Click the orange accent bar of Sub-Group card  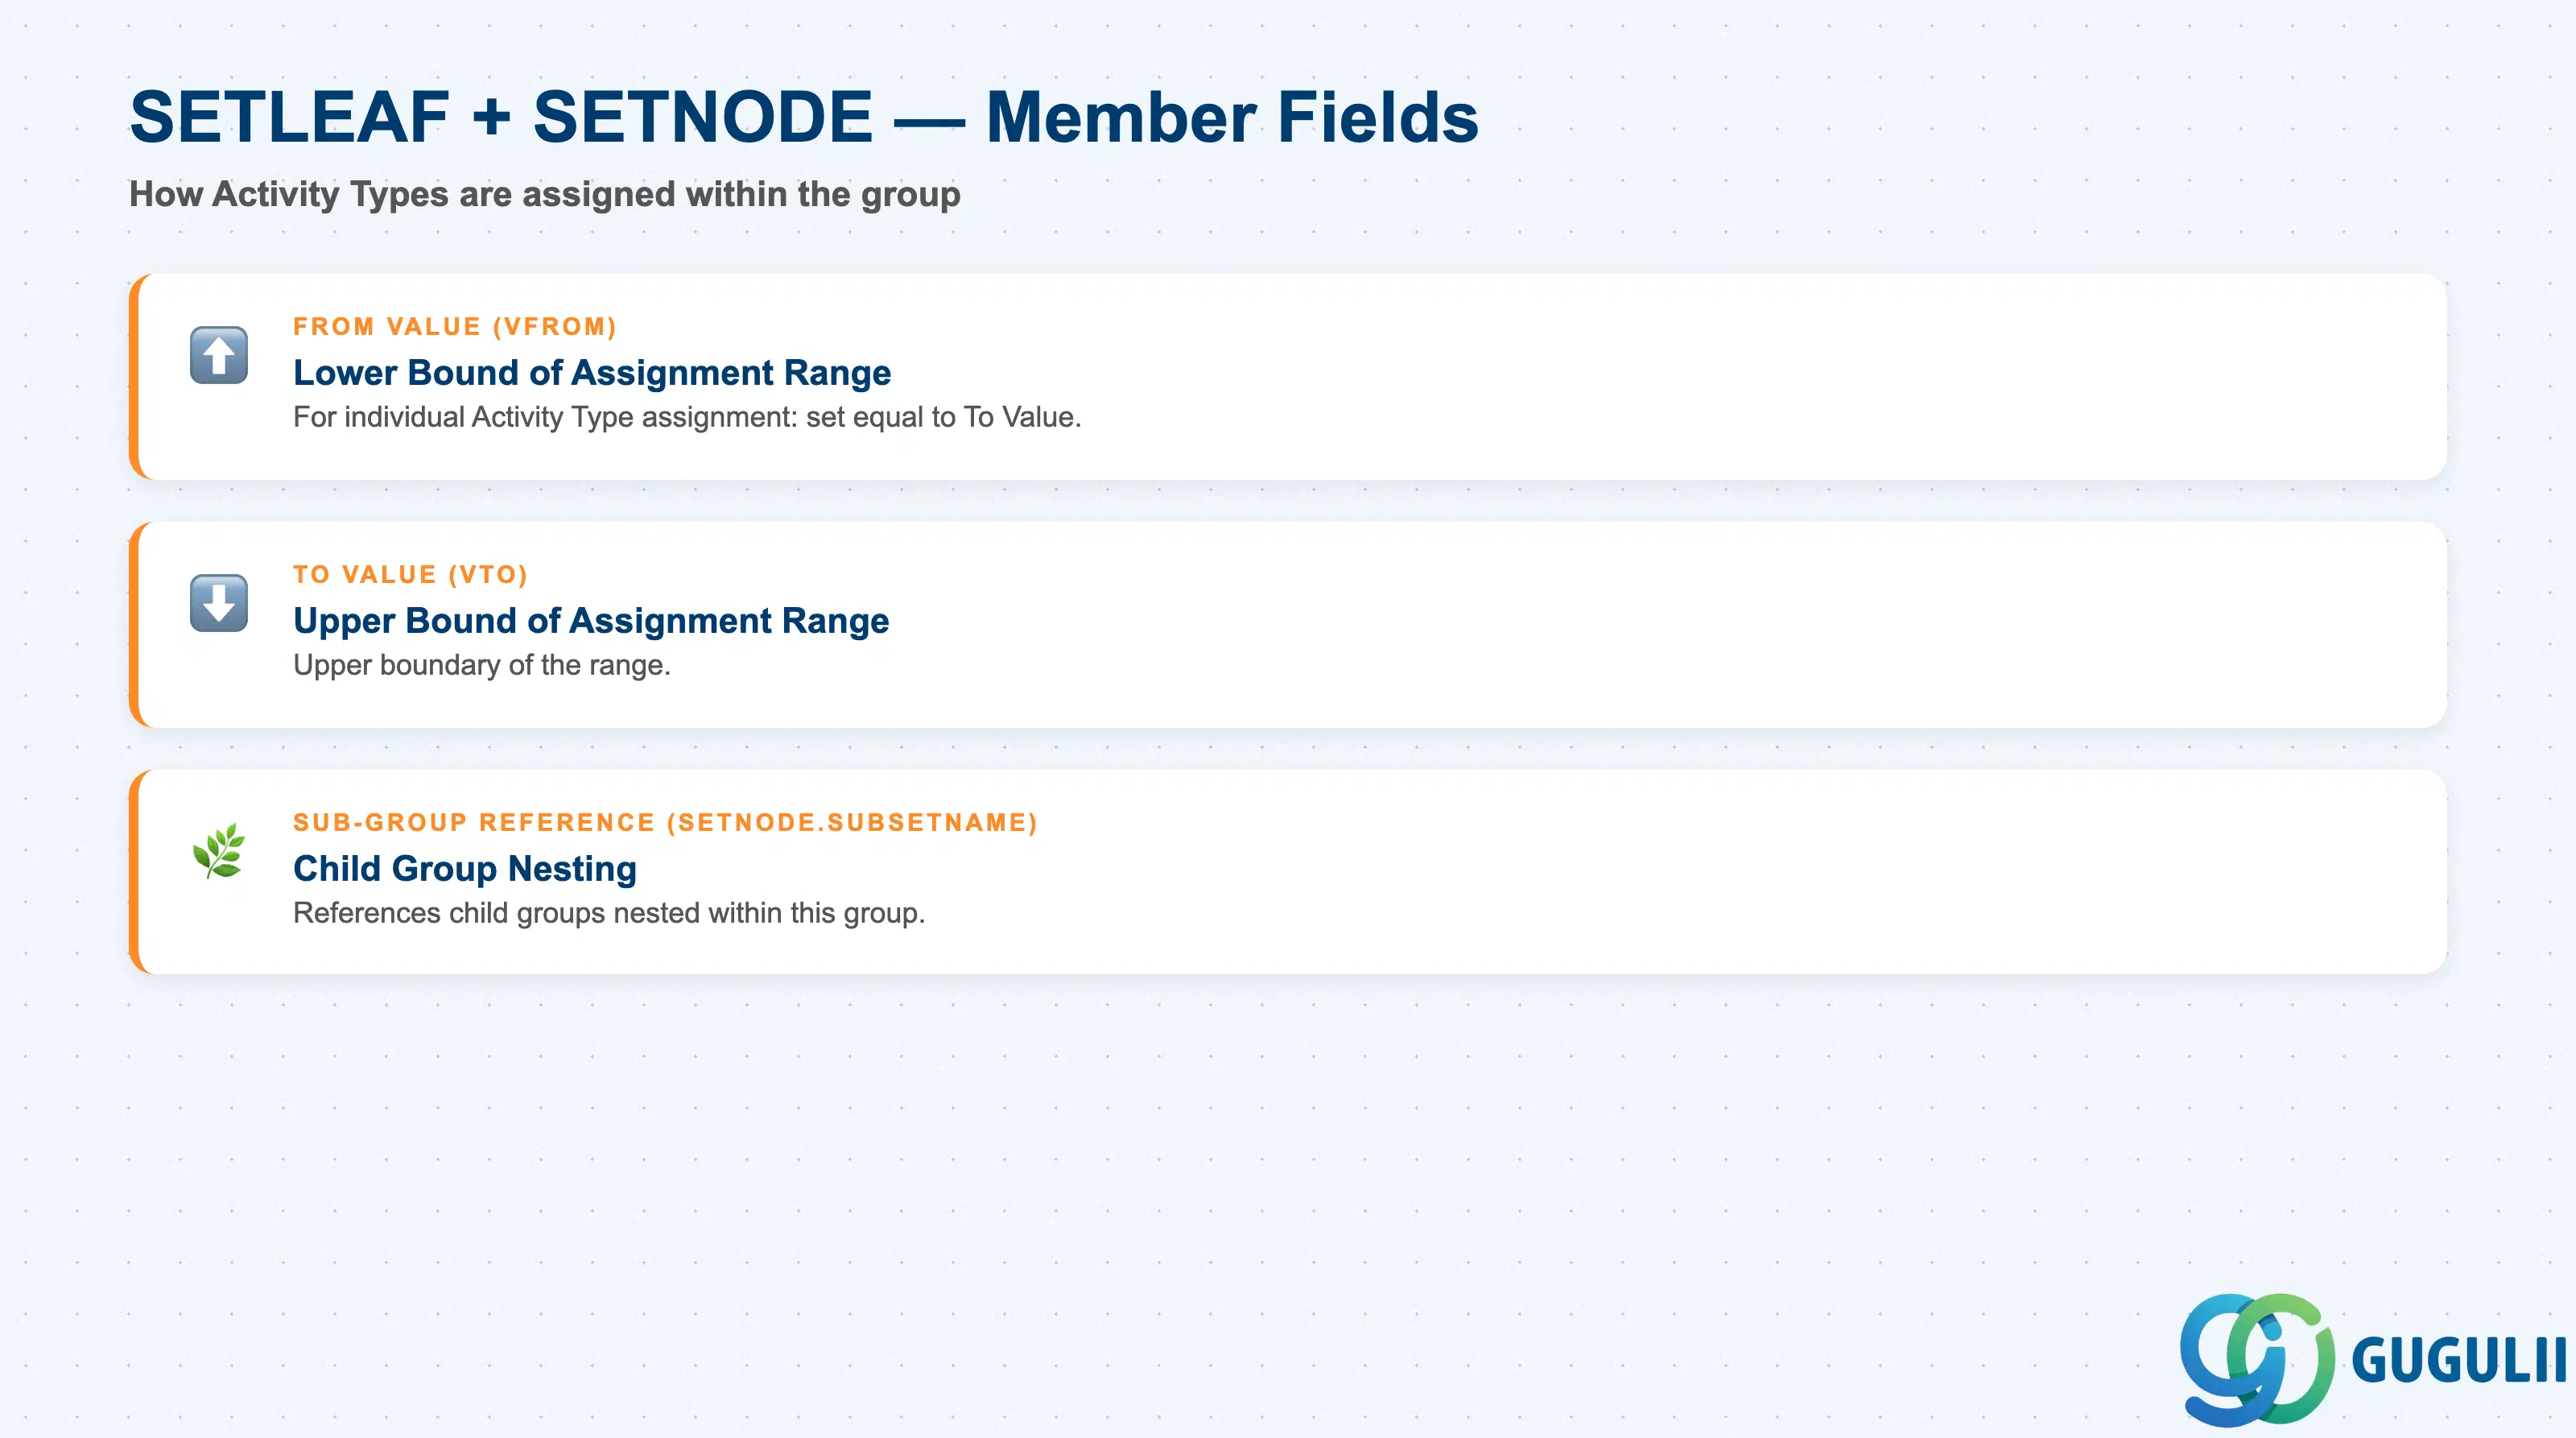coord(134,872)
